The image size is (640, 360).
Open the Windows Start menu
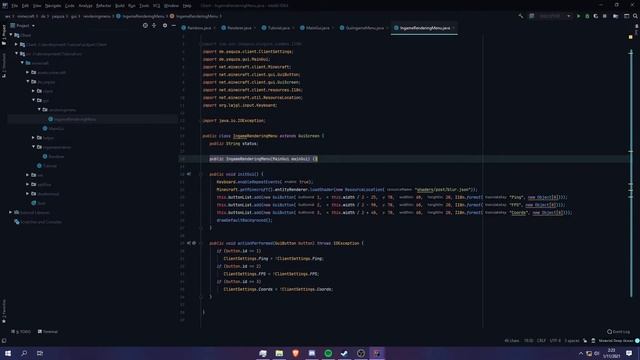pos(8,353)
